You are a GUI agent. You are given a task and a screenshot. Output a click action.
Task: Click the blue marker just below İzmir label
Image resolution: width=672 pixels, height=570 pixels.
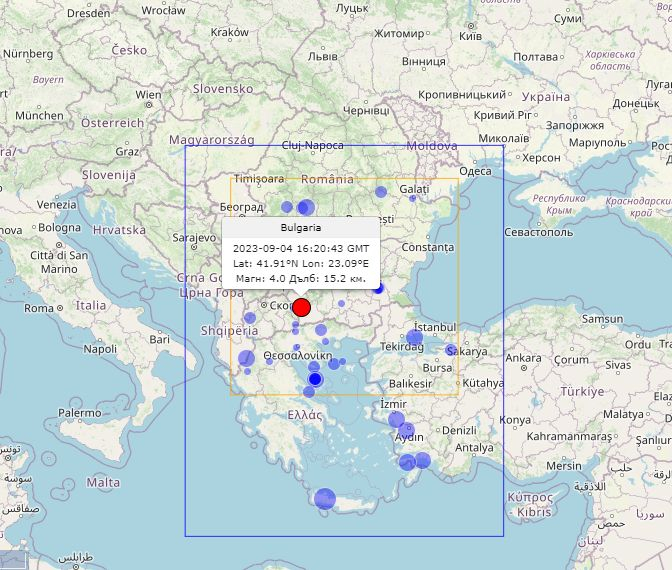click(396, 420)
